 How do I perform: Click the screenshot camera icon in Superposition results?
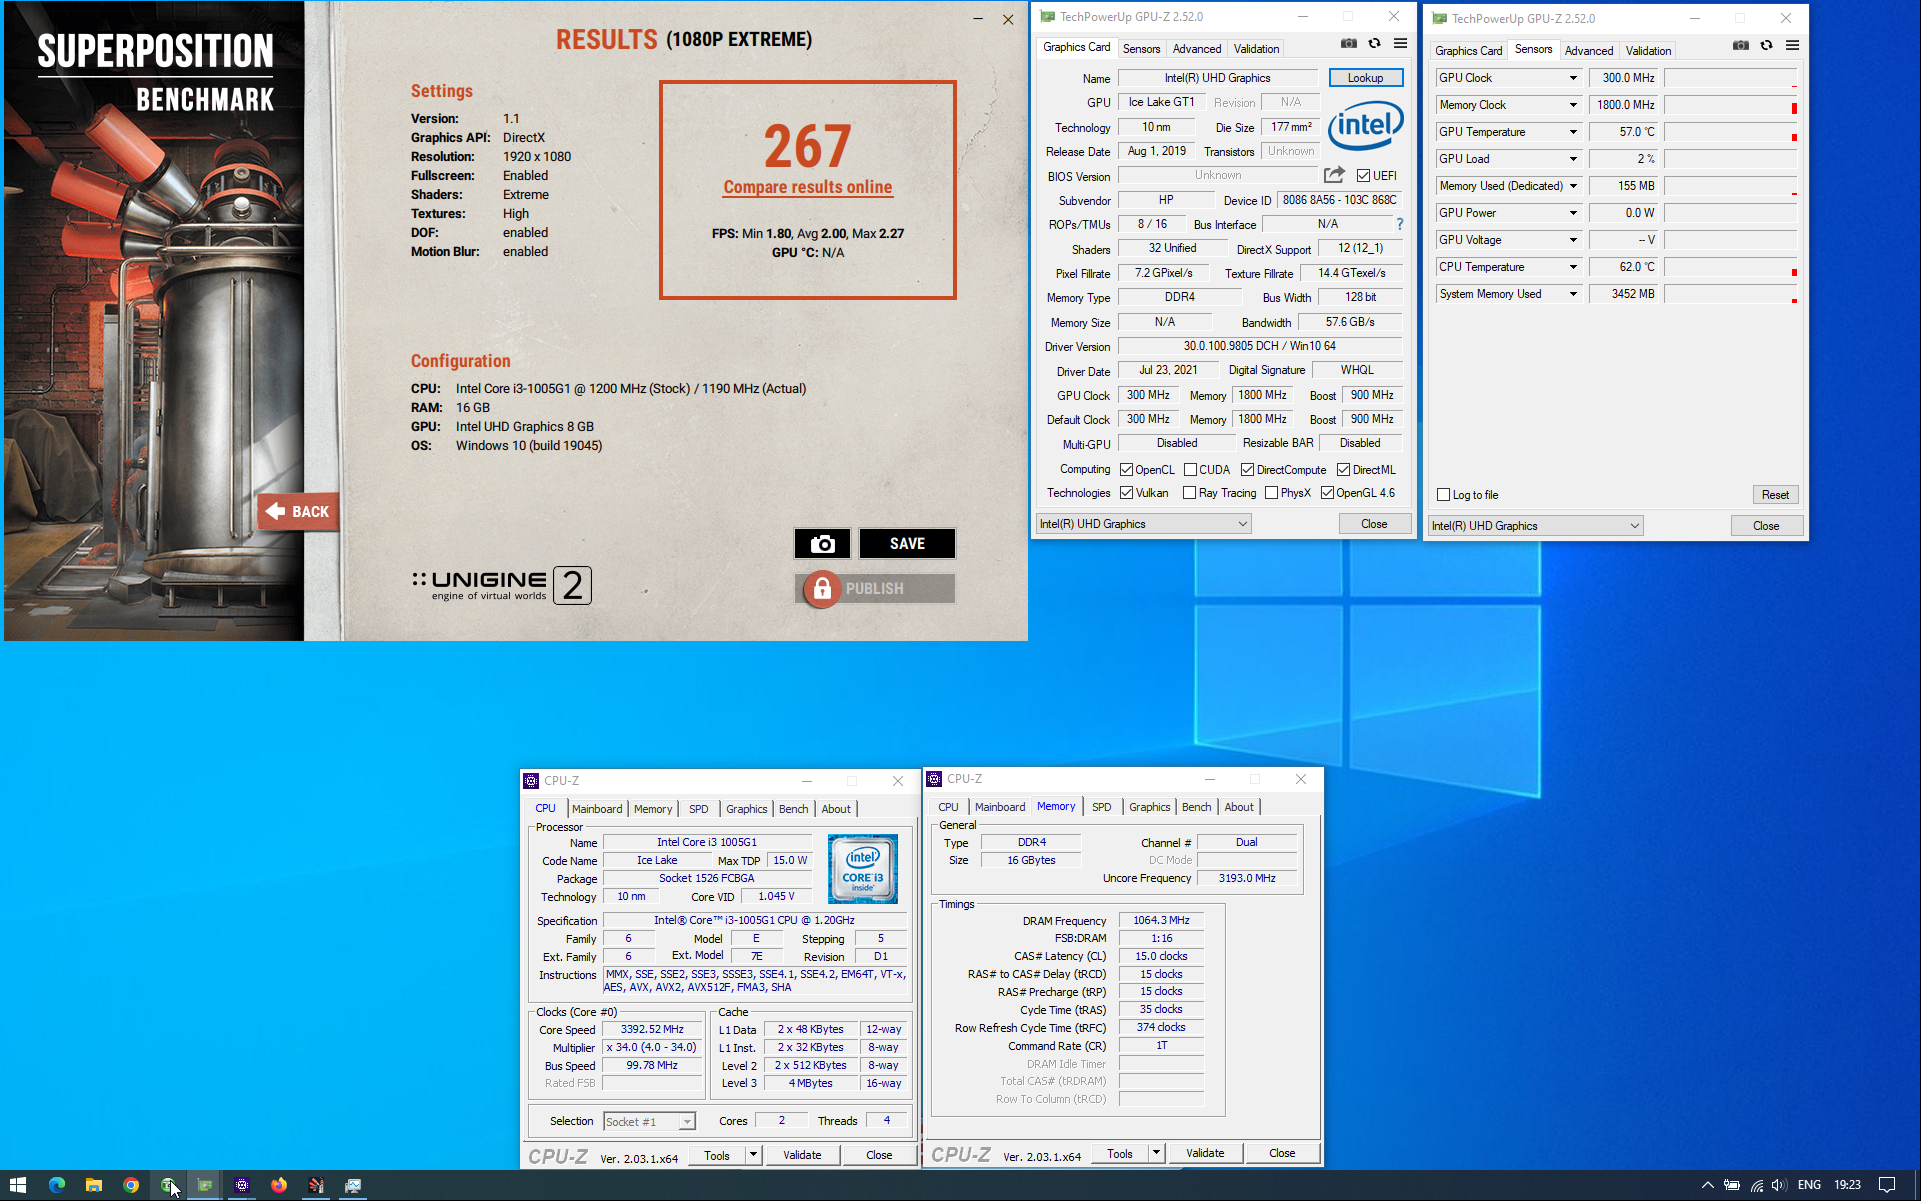822,543
